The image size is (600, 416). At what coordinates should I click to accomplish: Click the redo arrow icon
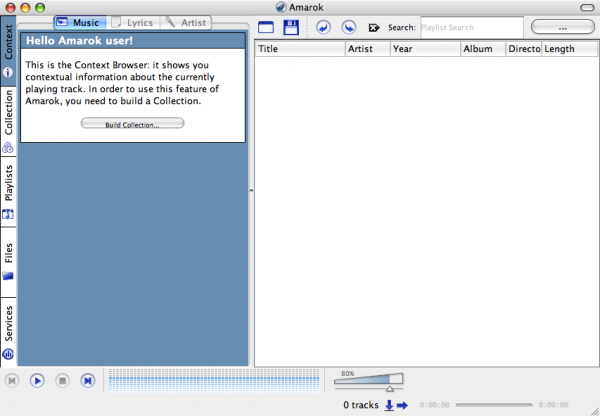click(x=349, y=28)
